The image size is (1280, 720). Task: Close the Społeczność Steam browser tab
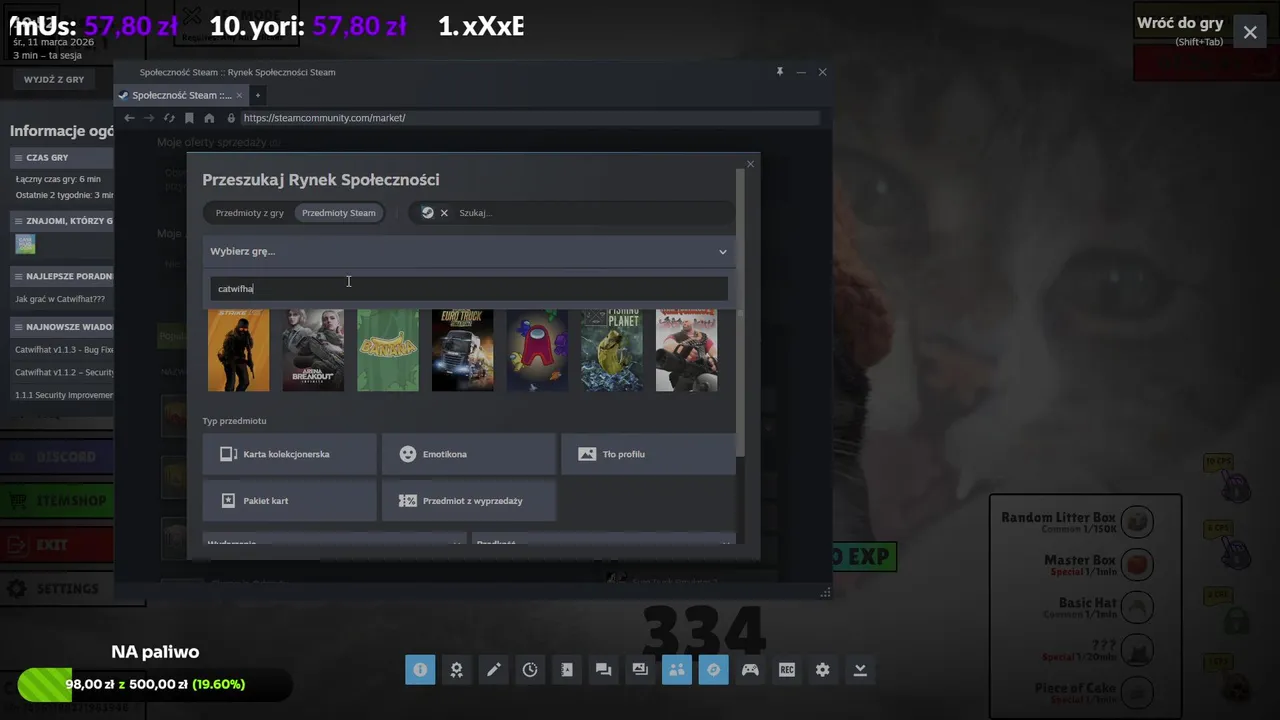tap(239, 95)
